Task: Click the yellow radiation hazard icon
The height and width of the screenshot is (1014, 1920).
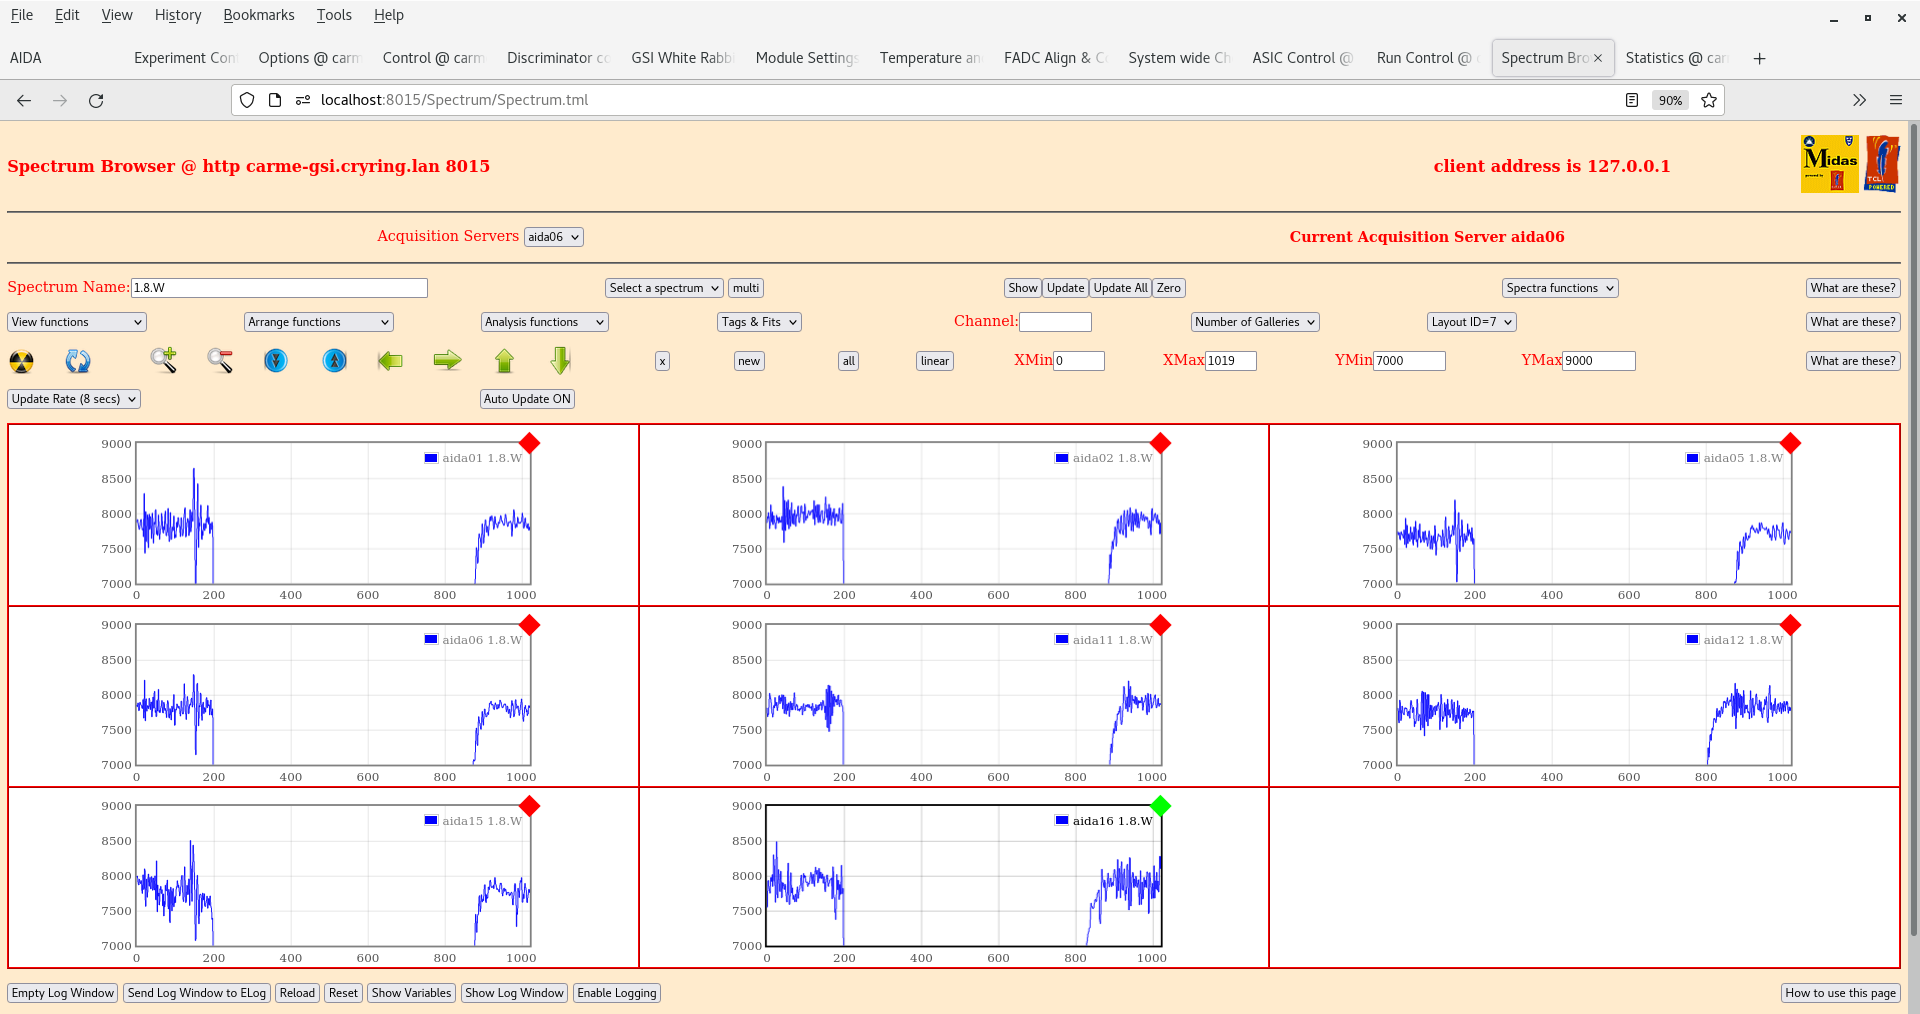Action: pyautogui.click(x=21, y=361)
